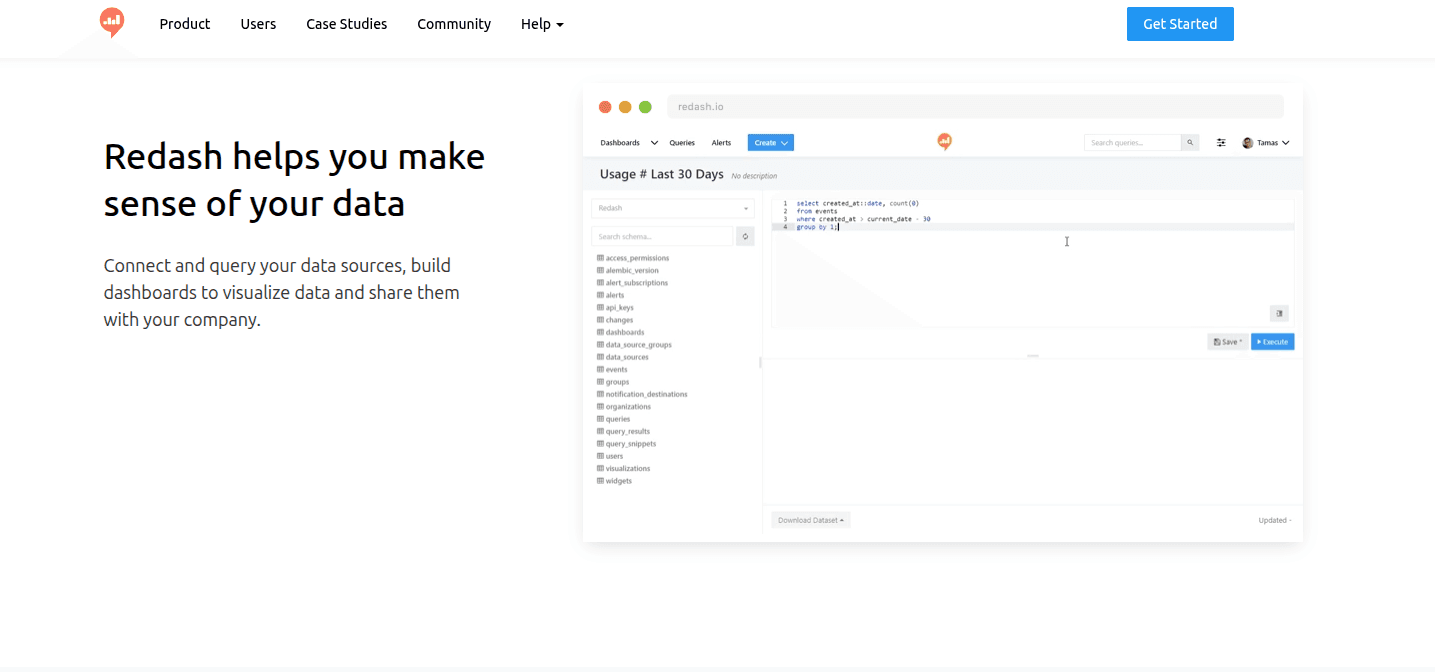Click the table icon beside alert_subscriptions
The width and height of the screenshot is (1435, 672).
[x=600, y=283]
